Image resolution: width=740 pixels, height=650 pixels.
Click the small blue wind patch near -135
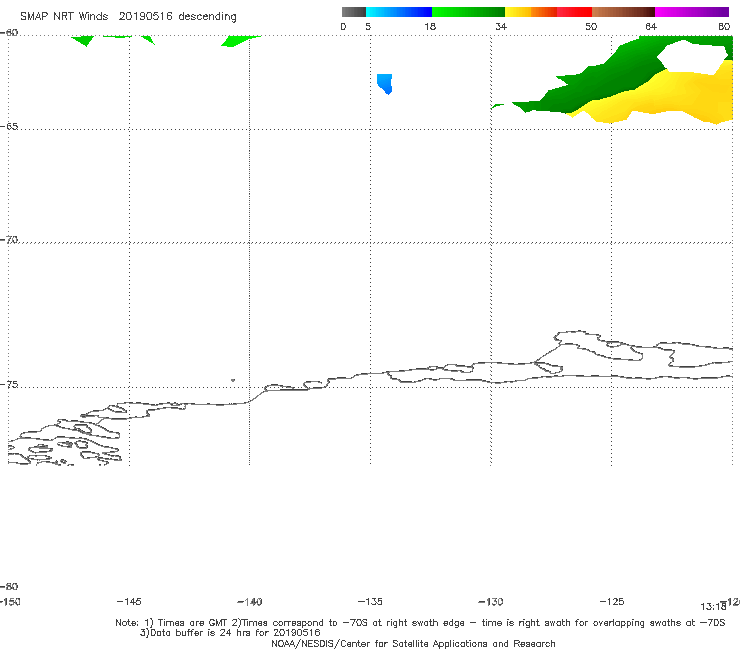[385, 84]
